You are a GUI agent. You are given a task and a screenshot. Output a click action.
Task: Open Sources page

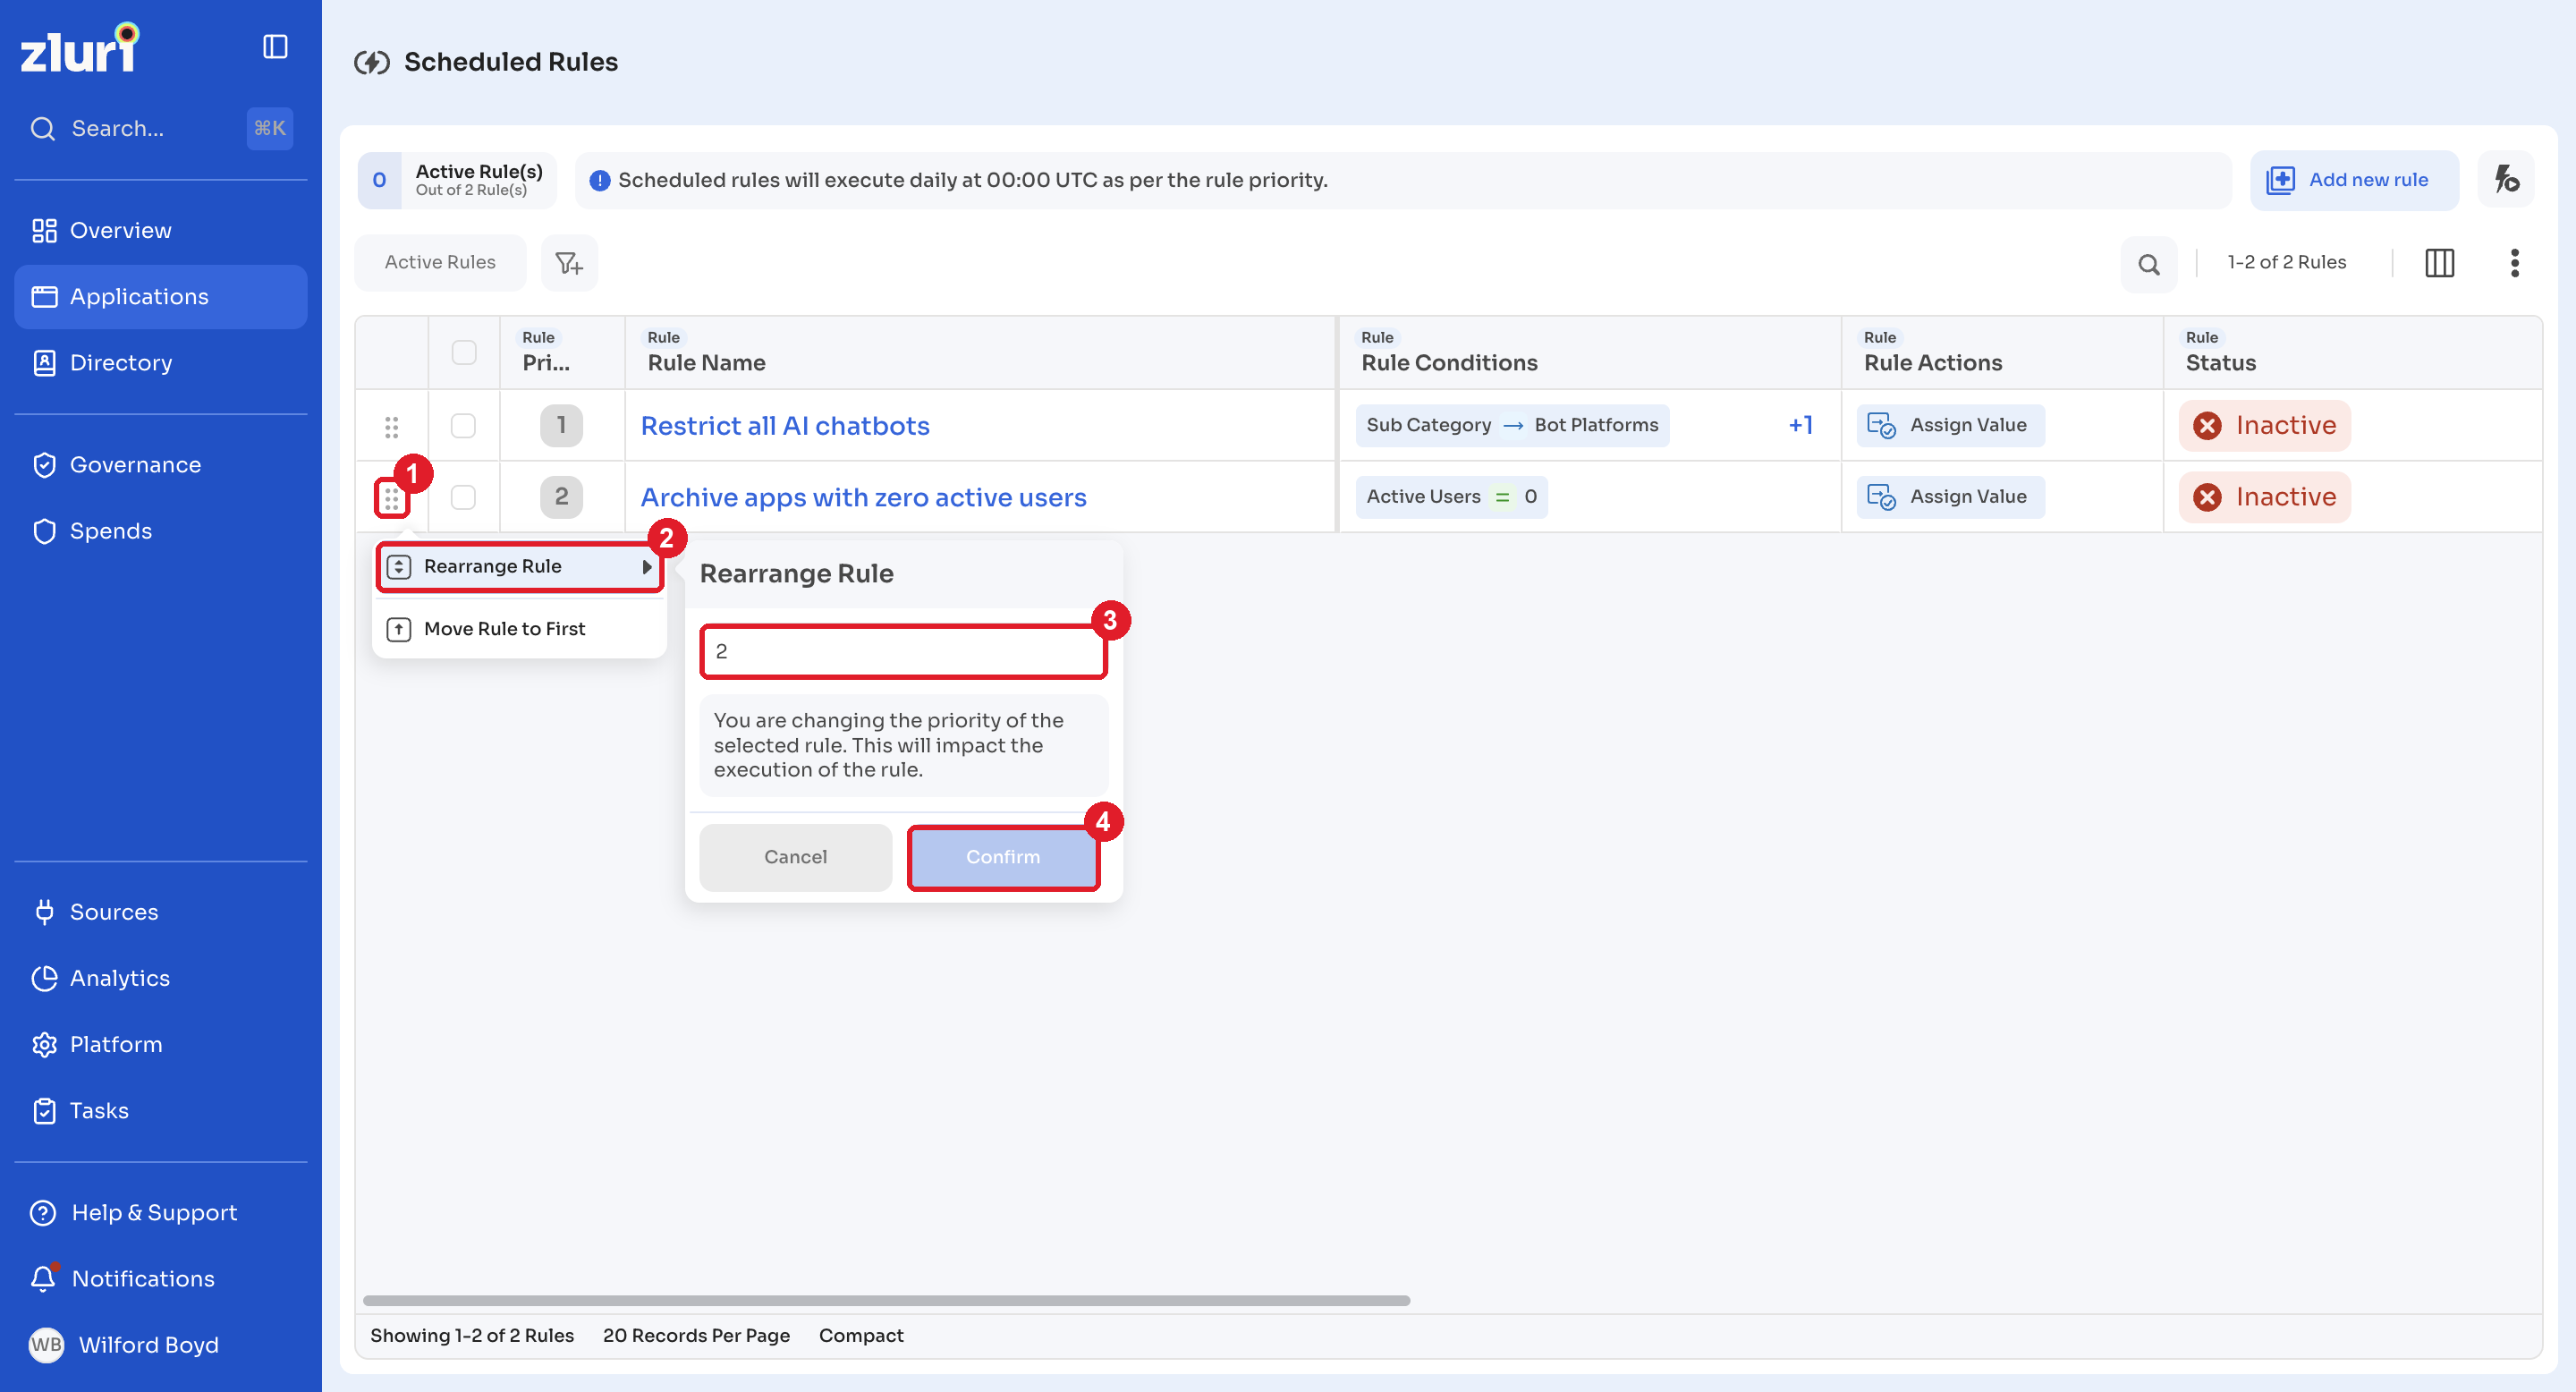[160, 912]
